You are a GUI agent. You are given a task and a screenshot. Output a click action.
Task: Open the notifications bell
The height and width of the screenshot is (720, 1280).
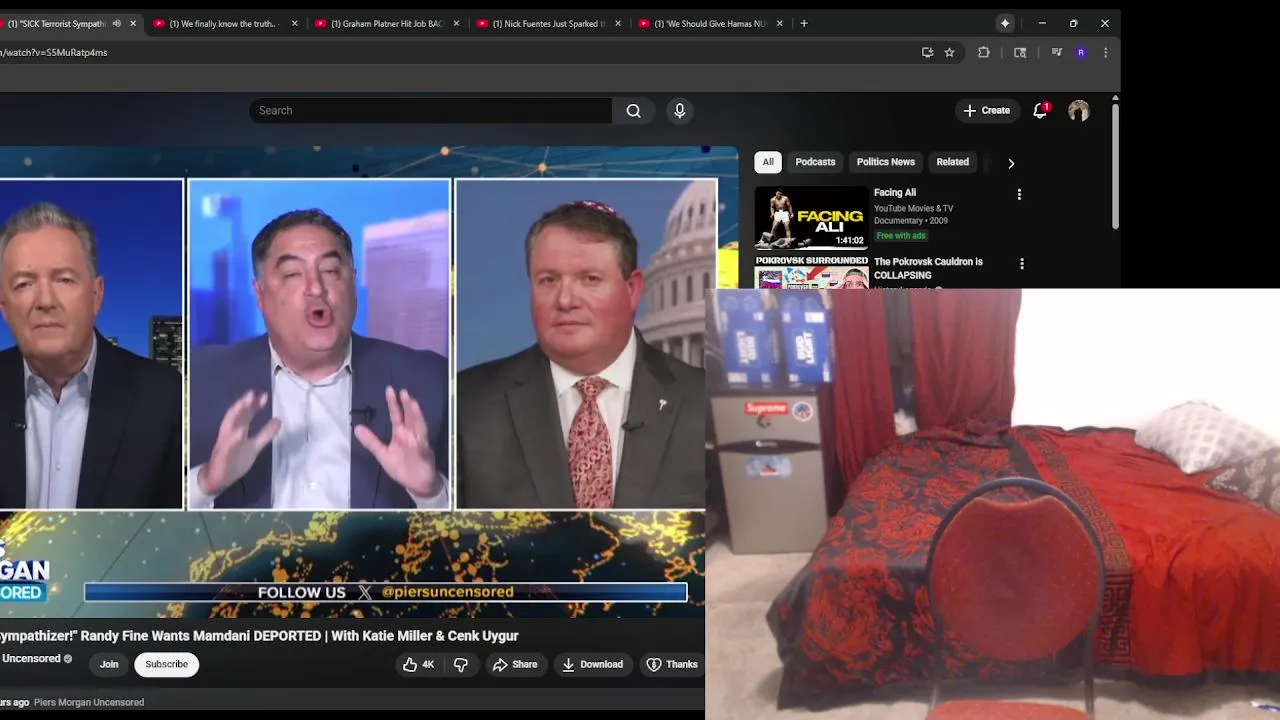click(1040, 111)
